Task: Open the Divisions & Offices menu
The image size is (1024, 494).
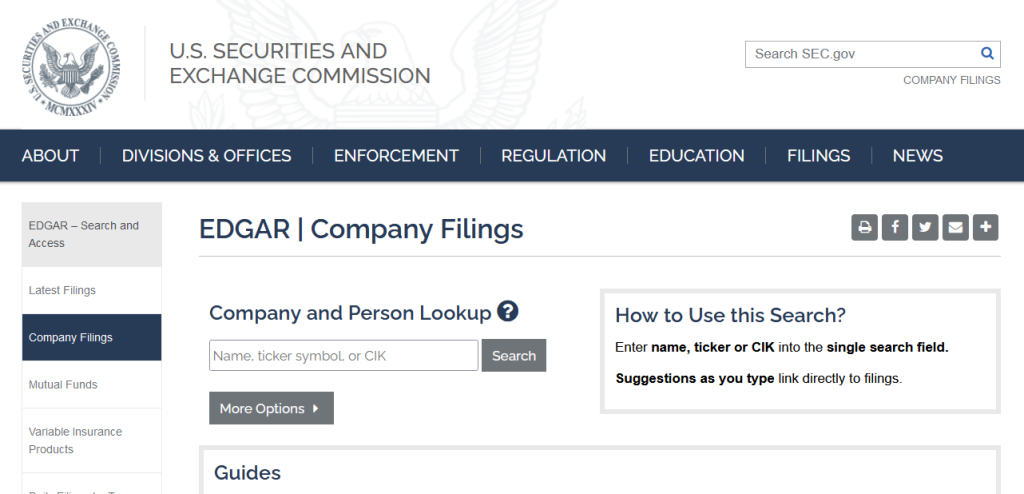Action: [206, 156]
